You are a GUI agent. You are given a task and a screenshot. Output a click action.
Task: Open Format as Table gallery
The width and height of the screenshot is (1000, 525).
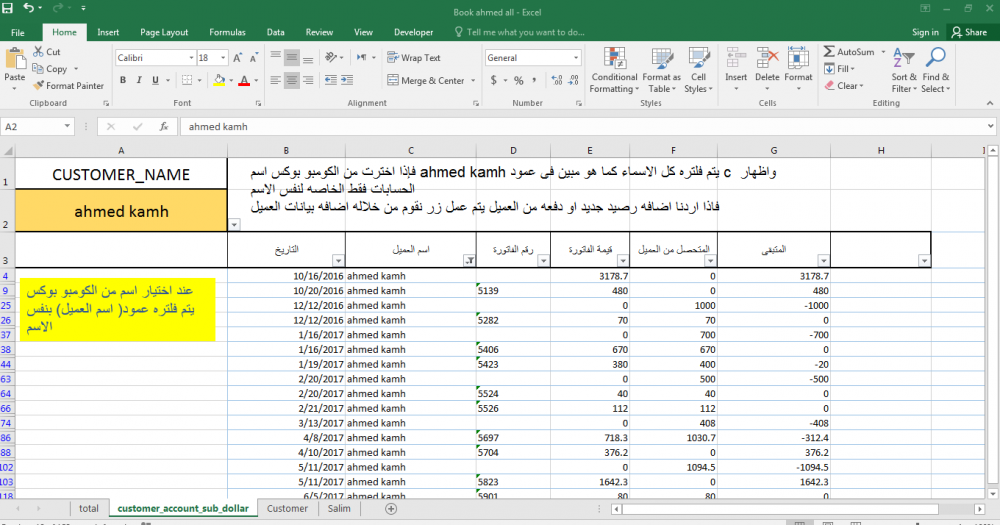[x=661, y=70]
